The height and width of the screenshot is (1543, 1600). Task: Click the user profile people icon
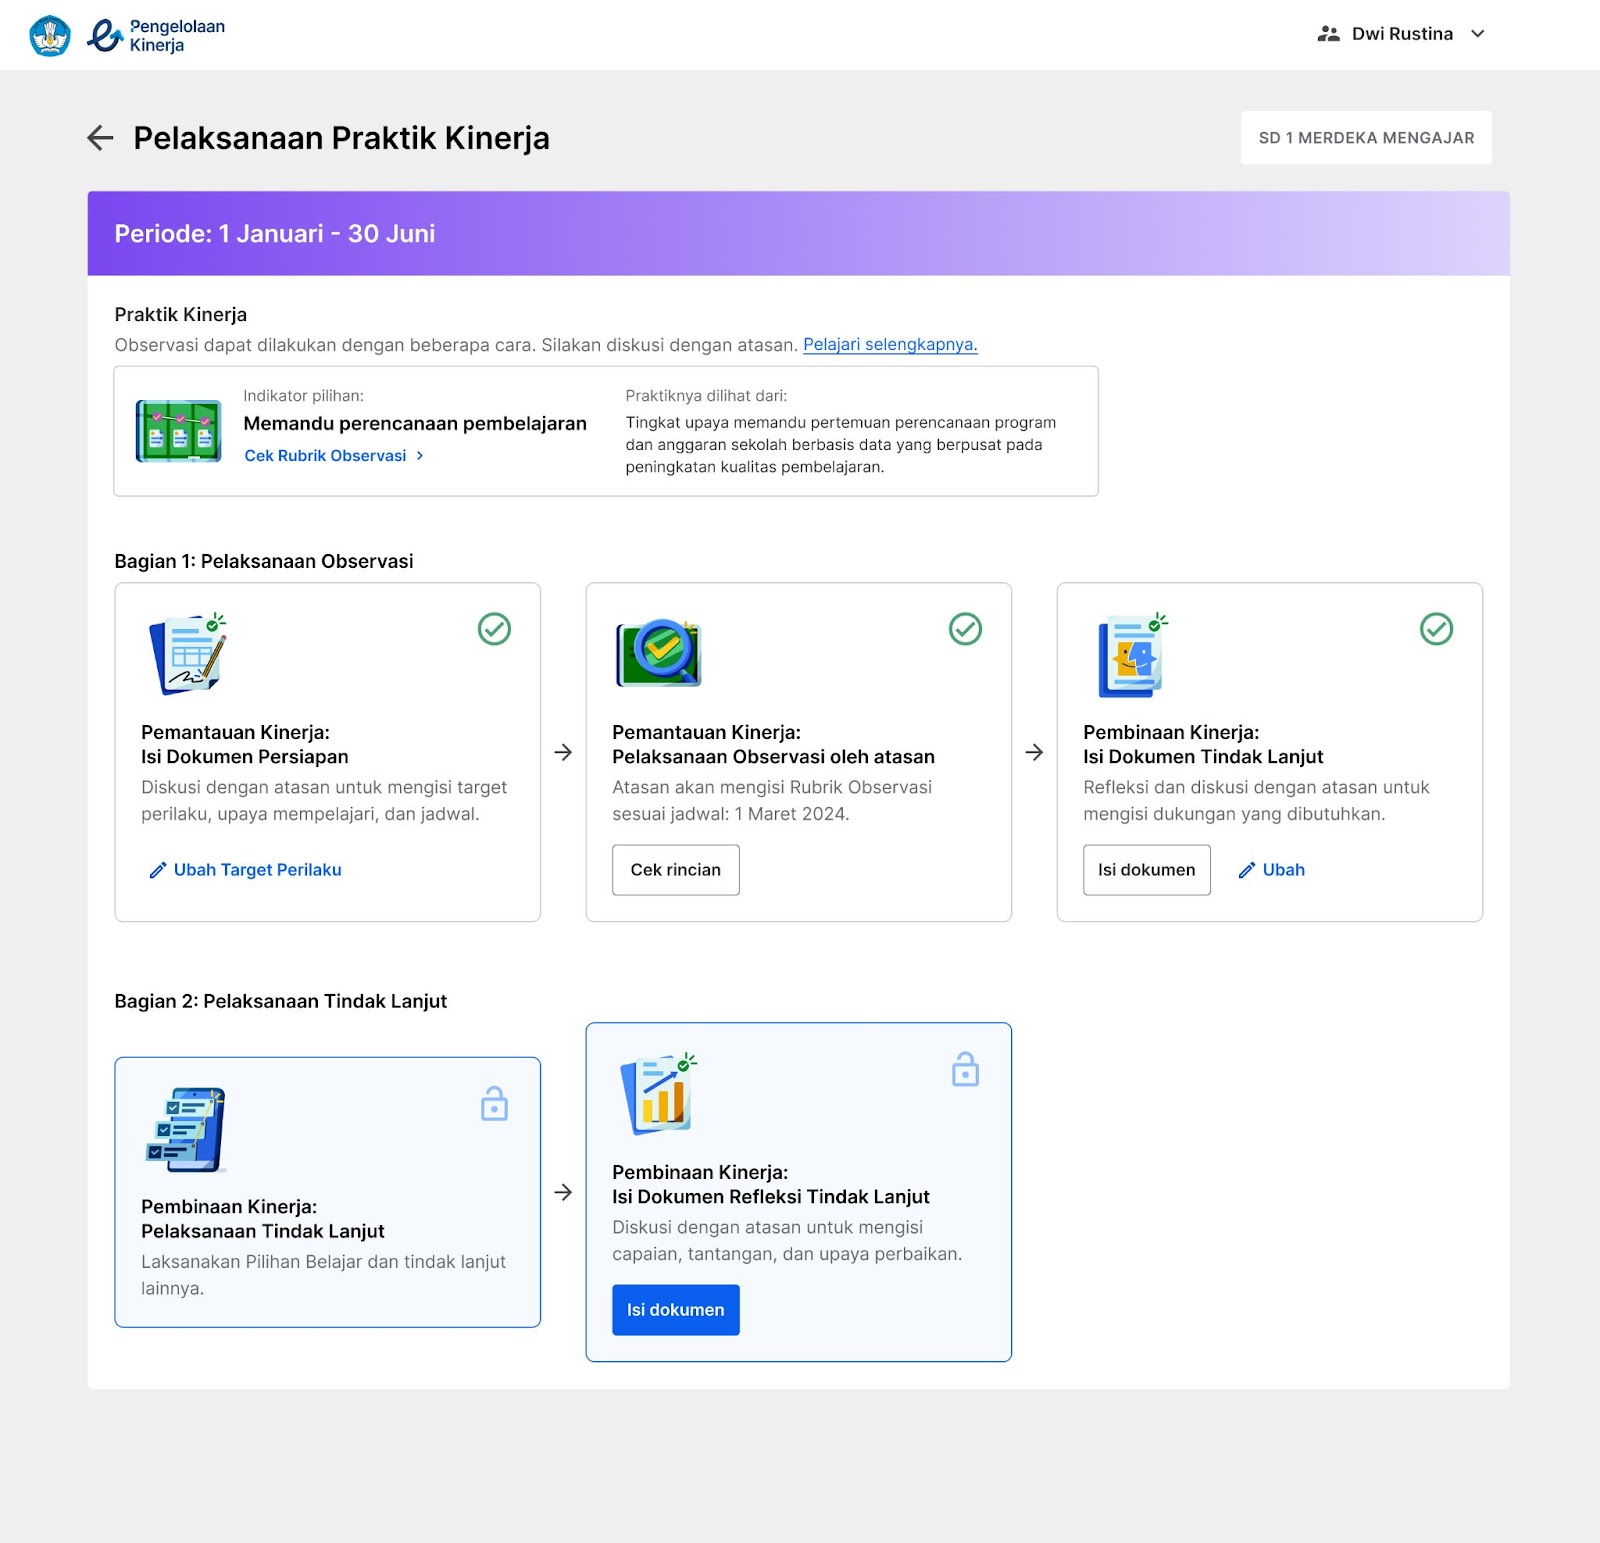(x=1328, y=34)
